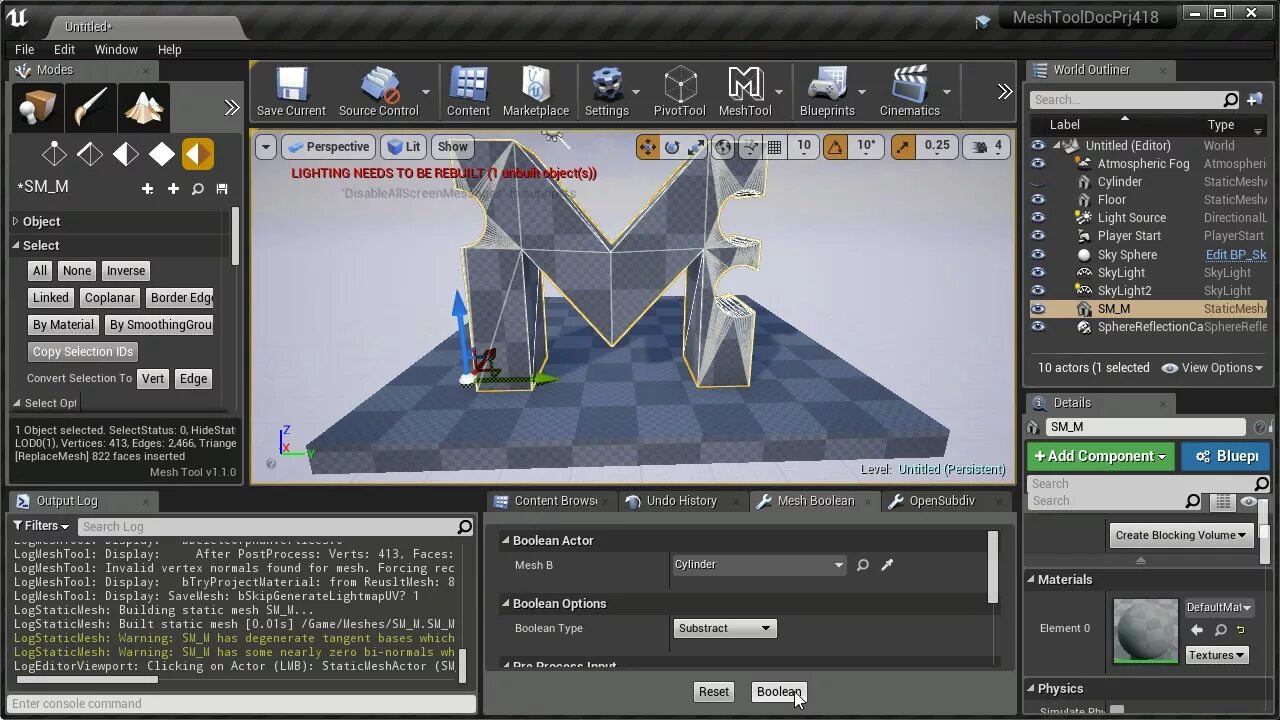Open Mesh B Cylinder dropdown
Image resolution: width=1280 pixels, height=720 pixels.
tap(759, 565)
